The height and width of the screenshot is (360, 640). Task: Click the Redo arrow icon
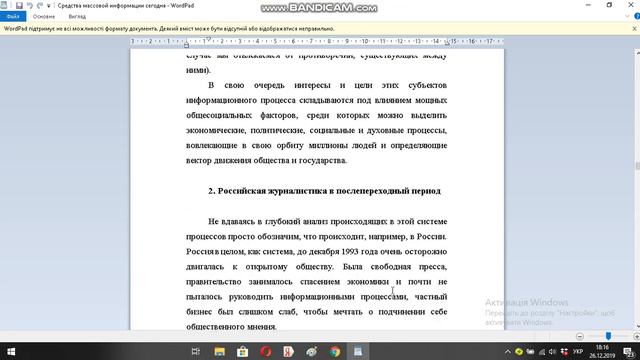click(x=40, y=6)
